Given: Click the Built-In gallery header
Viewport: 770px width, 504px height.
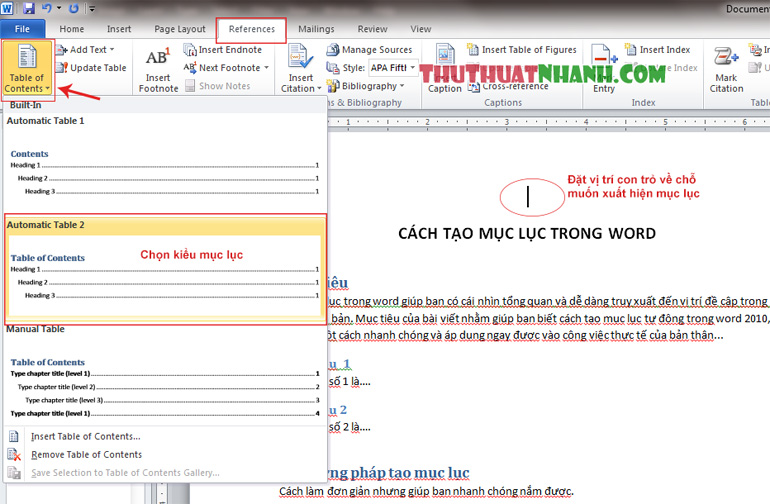Looking at the screenshot, I should [165, 105].
